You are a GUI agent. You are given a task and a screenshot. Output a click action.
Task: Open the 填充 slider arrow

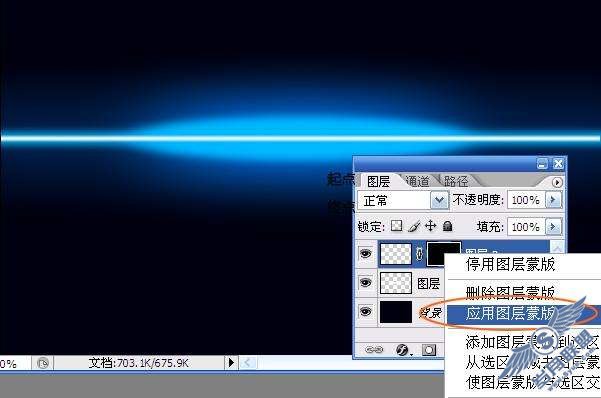(553, 227)
